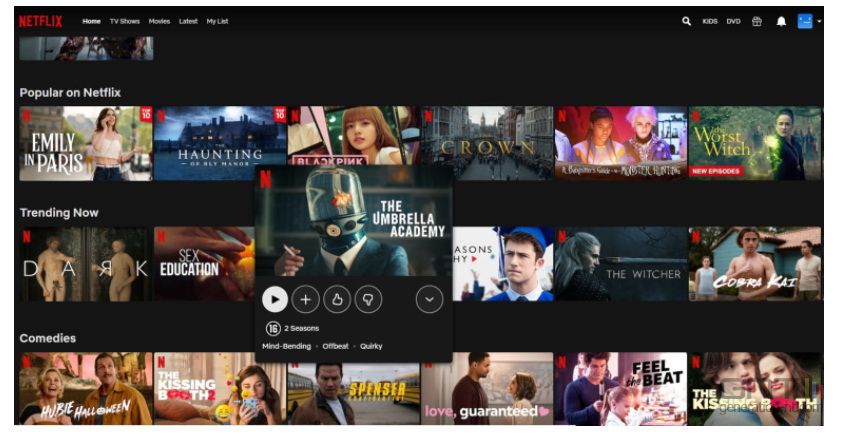Image resolution: width=841 pixels, height=436 pixels.
Task: Click the Popular on Netflix heading
Action: tap(70, 92)
